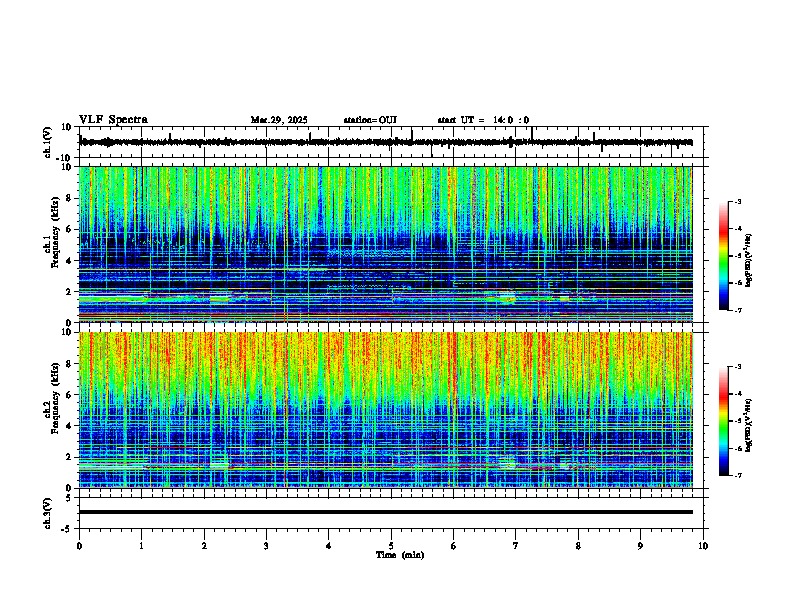
Task: Click the "6" tick on Time axis
Action: 454,546
